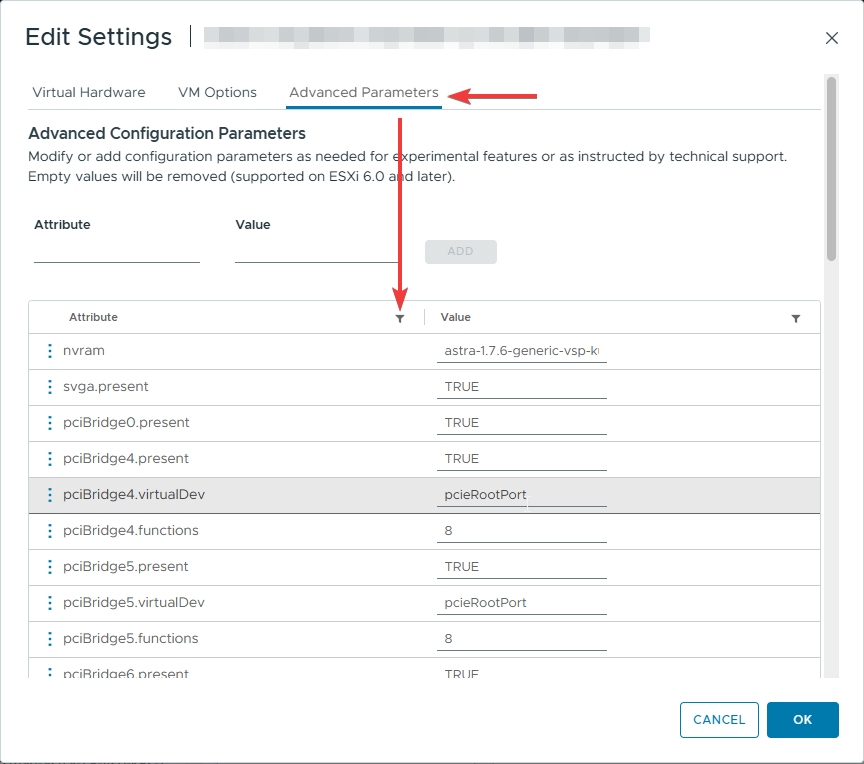The image size is (864, 764).
Task: Switch to the Virtual Hardware tab
Action: (89, 92)
